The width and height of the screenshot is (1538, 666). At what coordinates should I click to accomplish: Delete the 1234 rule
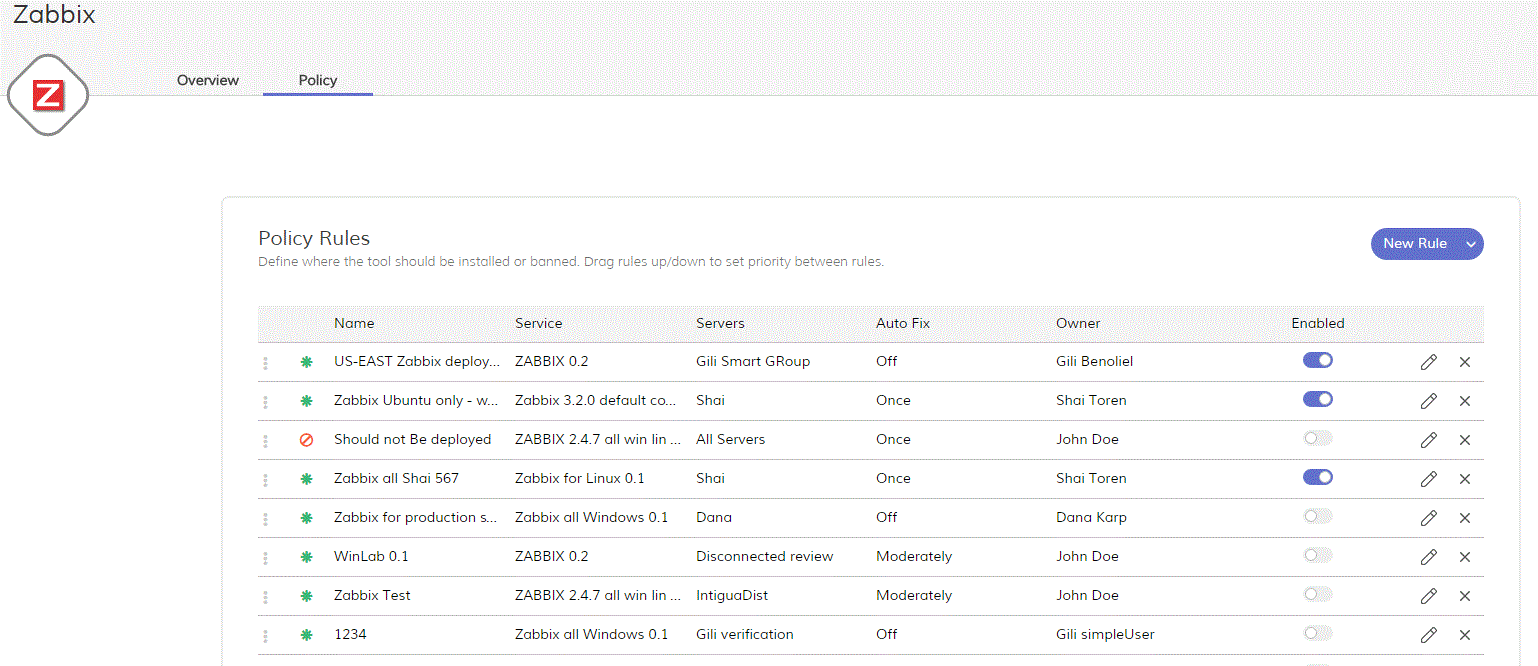pos(1465,635)
